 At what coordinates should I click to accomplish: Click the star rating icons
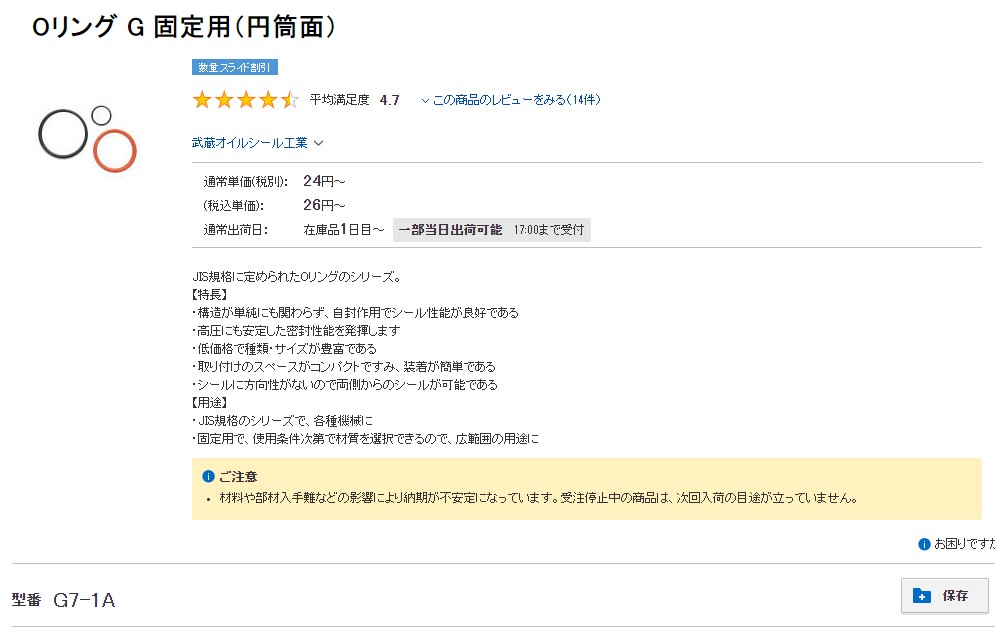pos(245,100)
